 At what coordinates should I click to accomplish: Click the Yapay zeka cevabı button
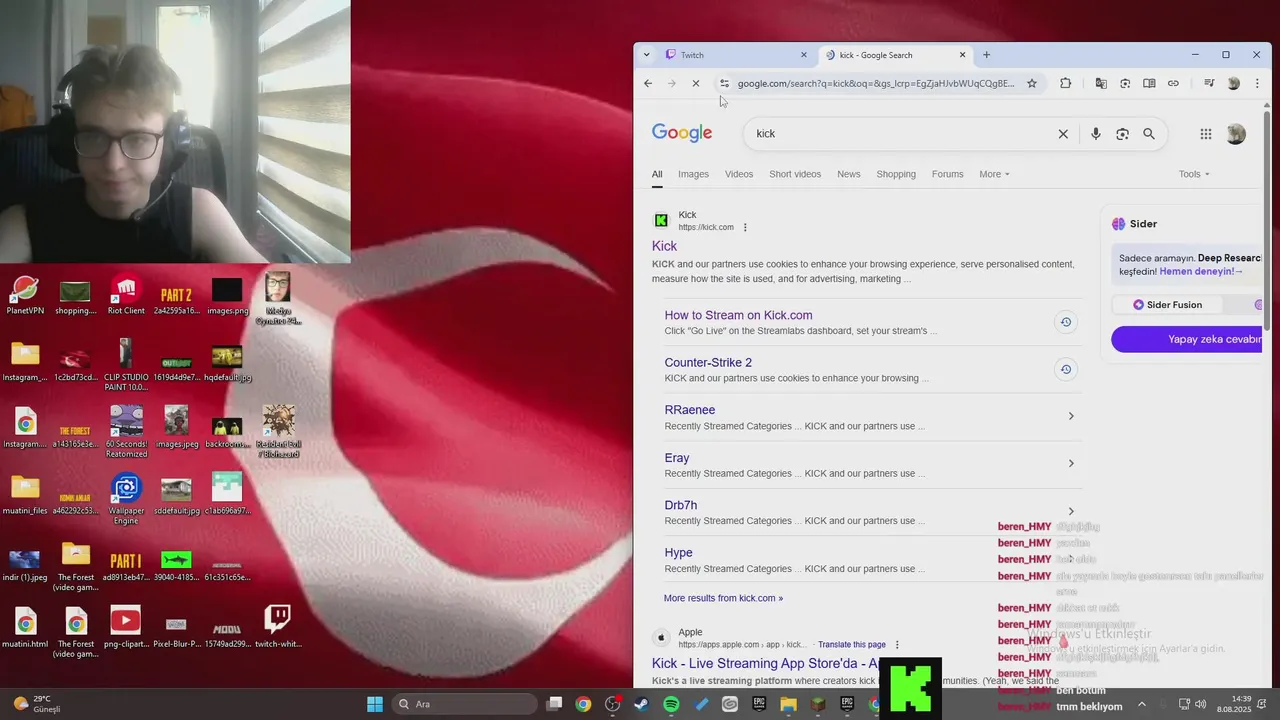click(x=1187, y=339)
